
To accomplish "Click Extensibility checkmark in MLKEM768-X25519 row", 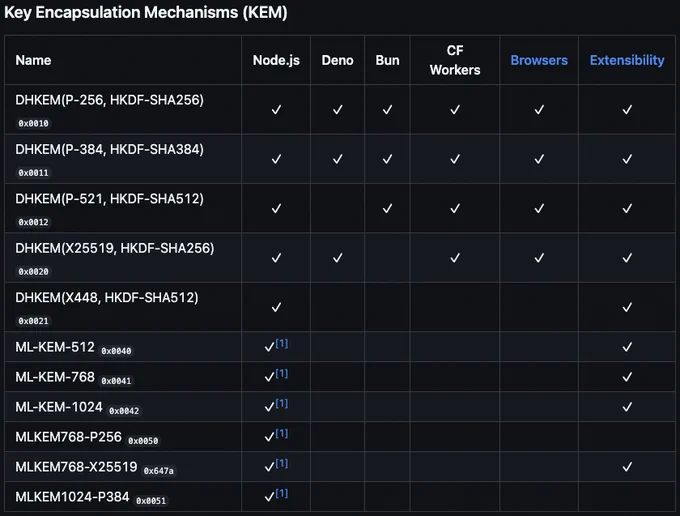I will pyautogui.click(x=627, y=467).
